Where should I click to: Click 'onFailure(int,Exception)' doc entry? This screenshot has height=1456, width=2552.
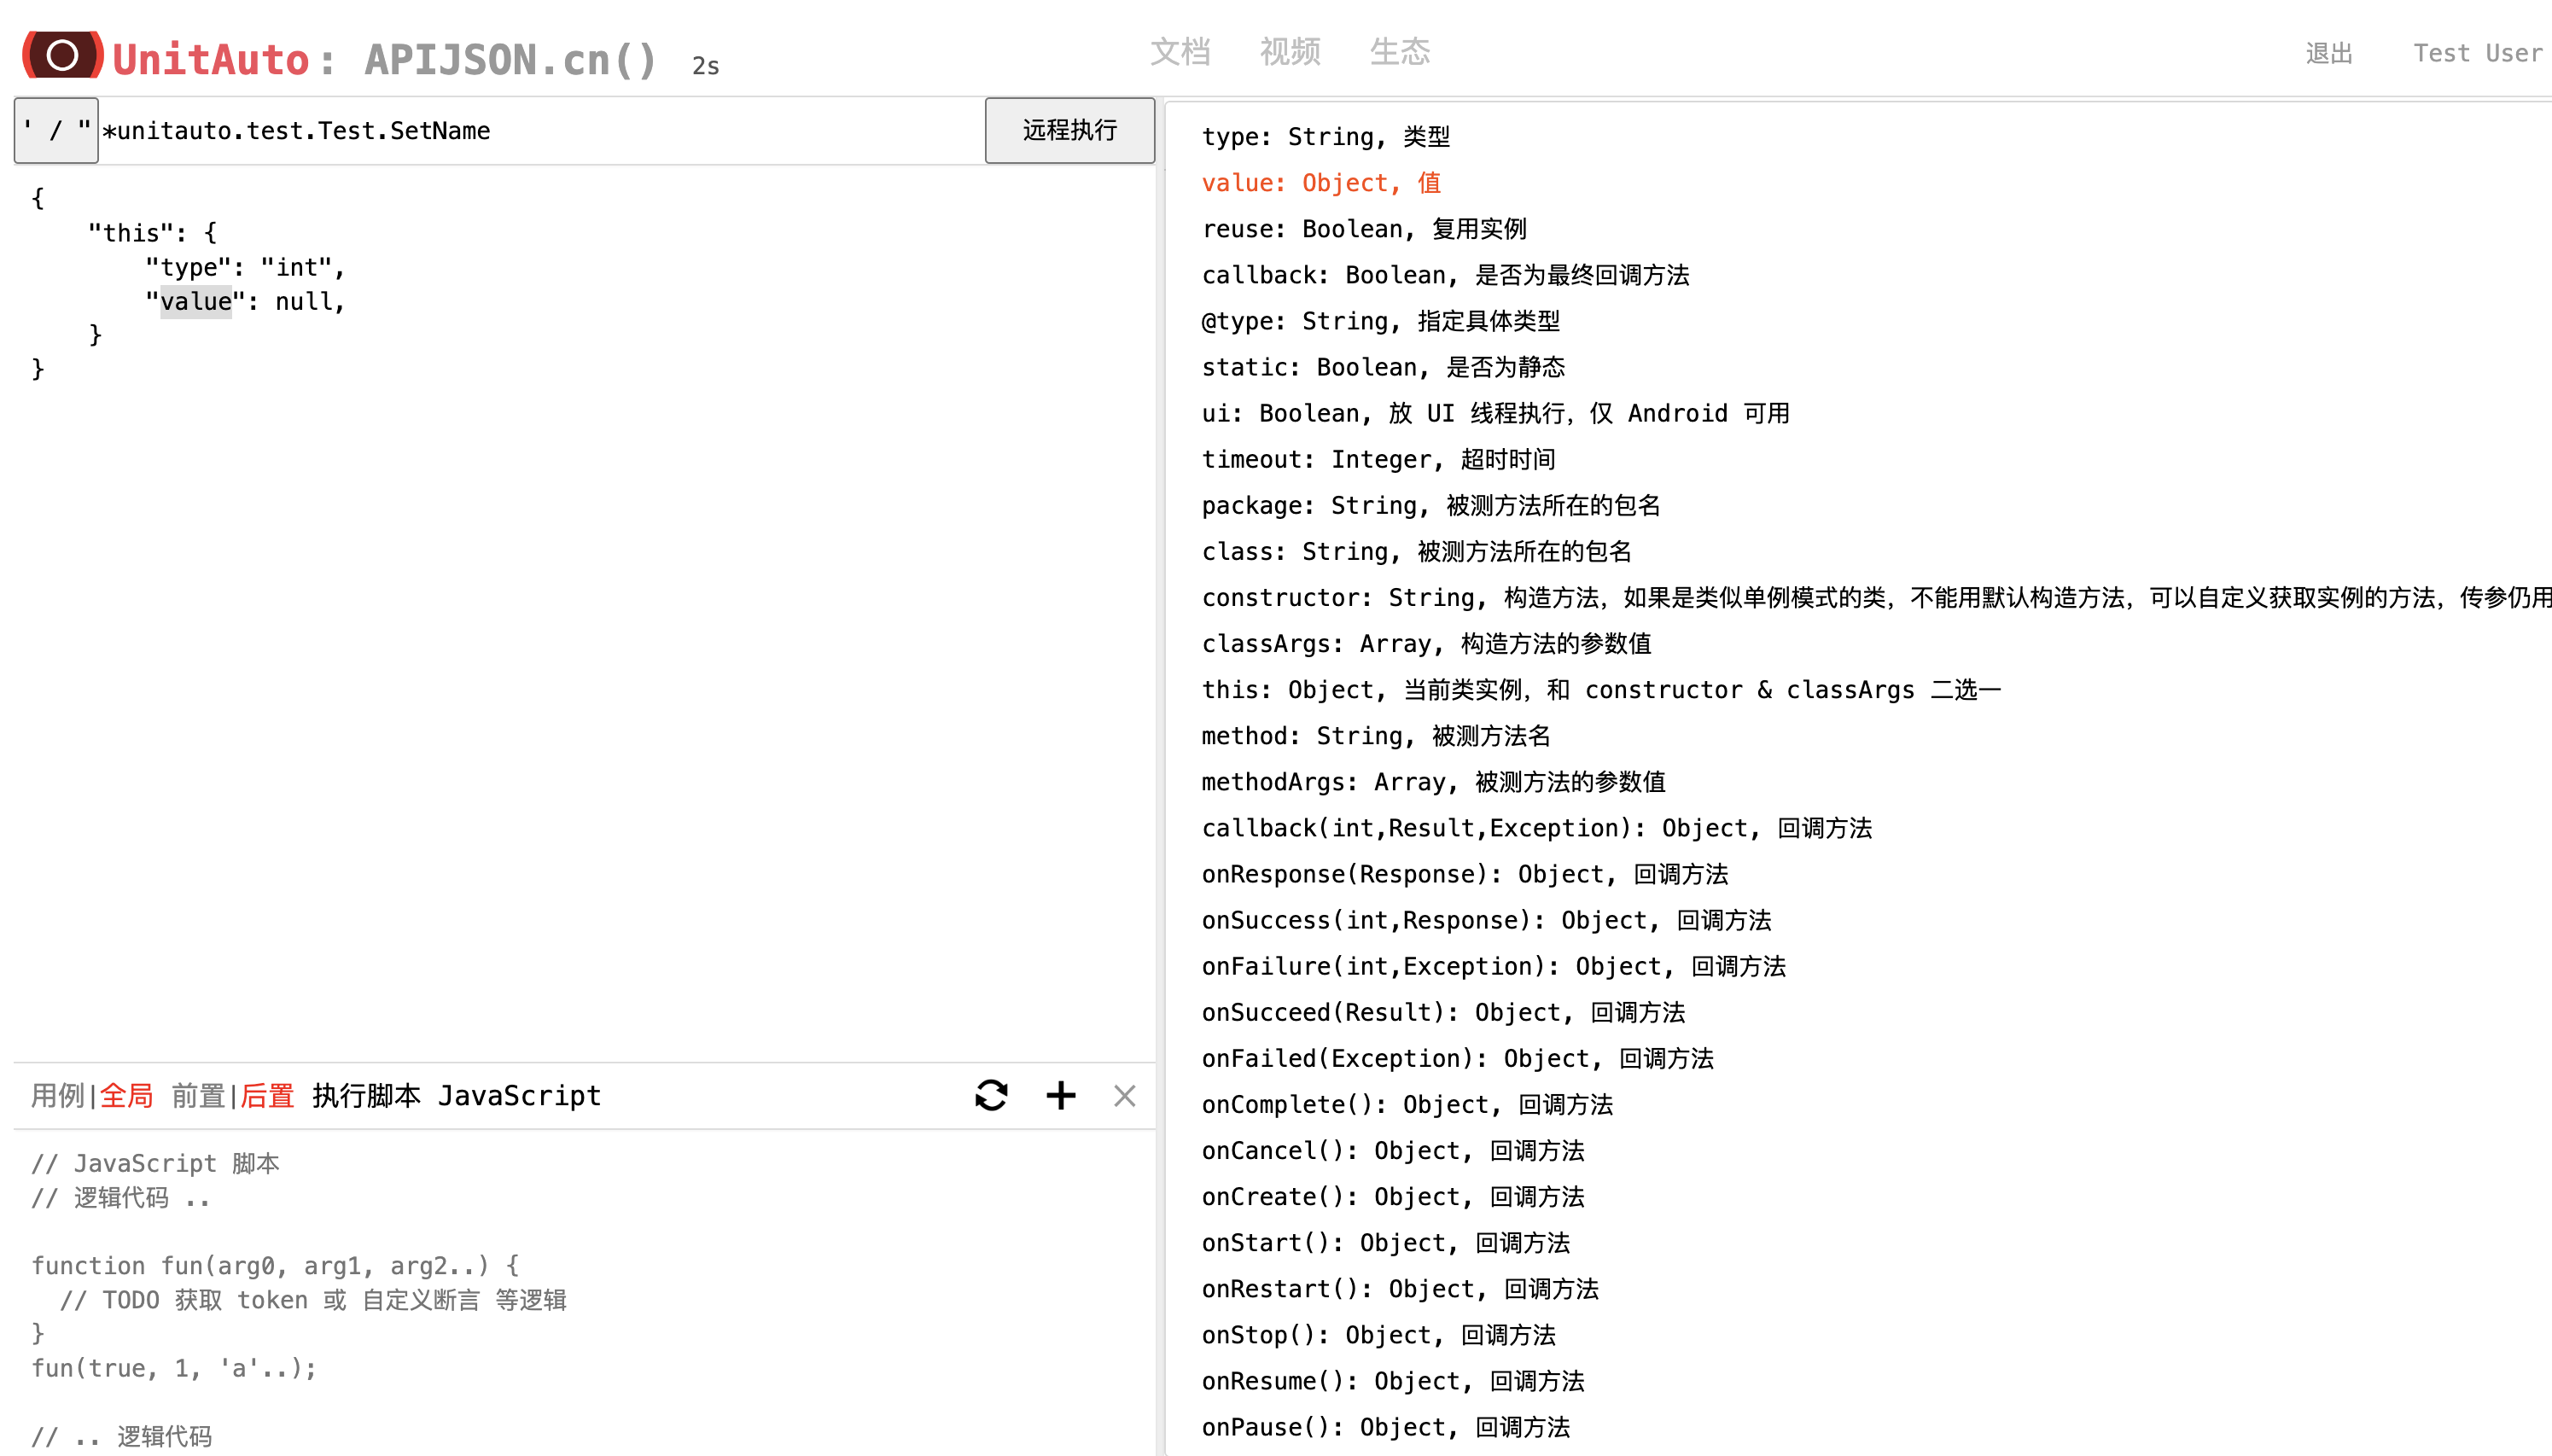[1494, 966]
